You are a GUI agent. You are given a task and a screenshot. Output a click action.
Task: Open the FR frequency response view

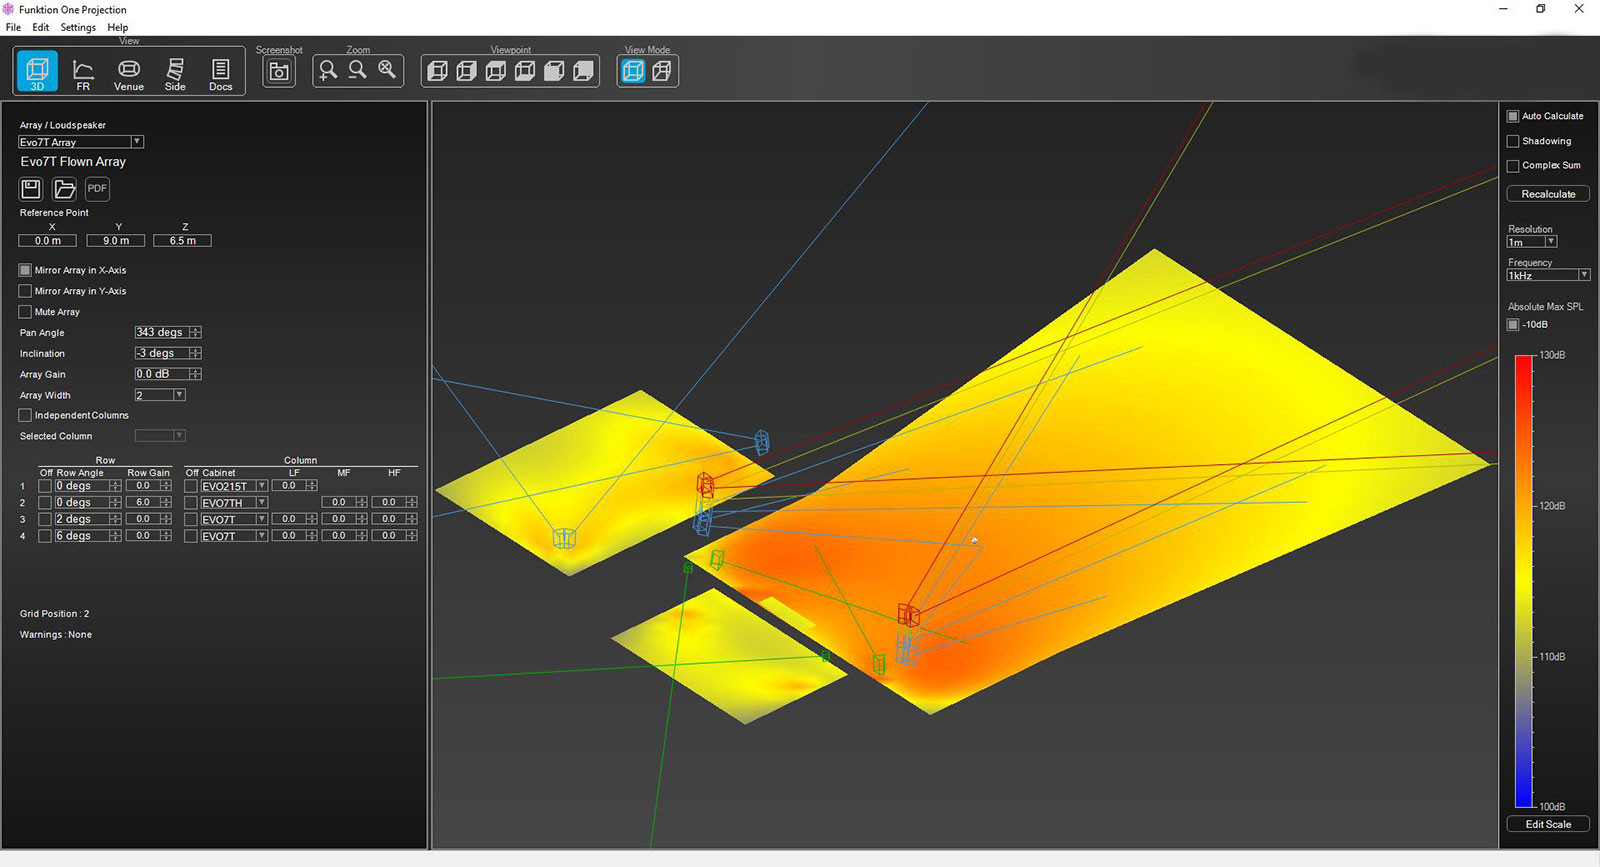point(83,73)
